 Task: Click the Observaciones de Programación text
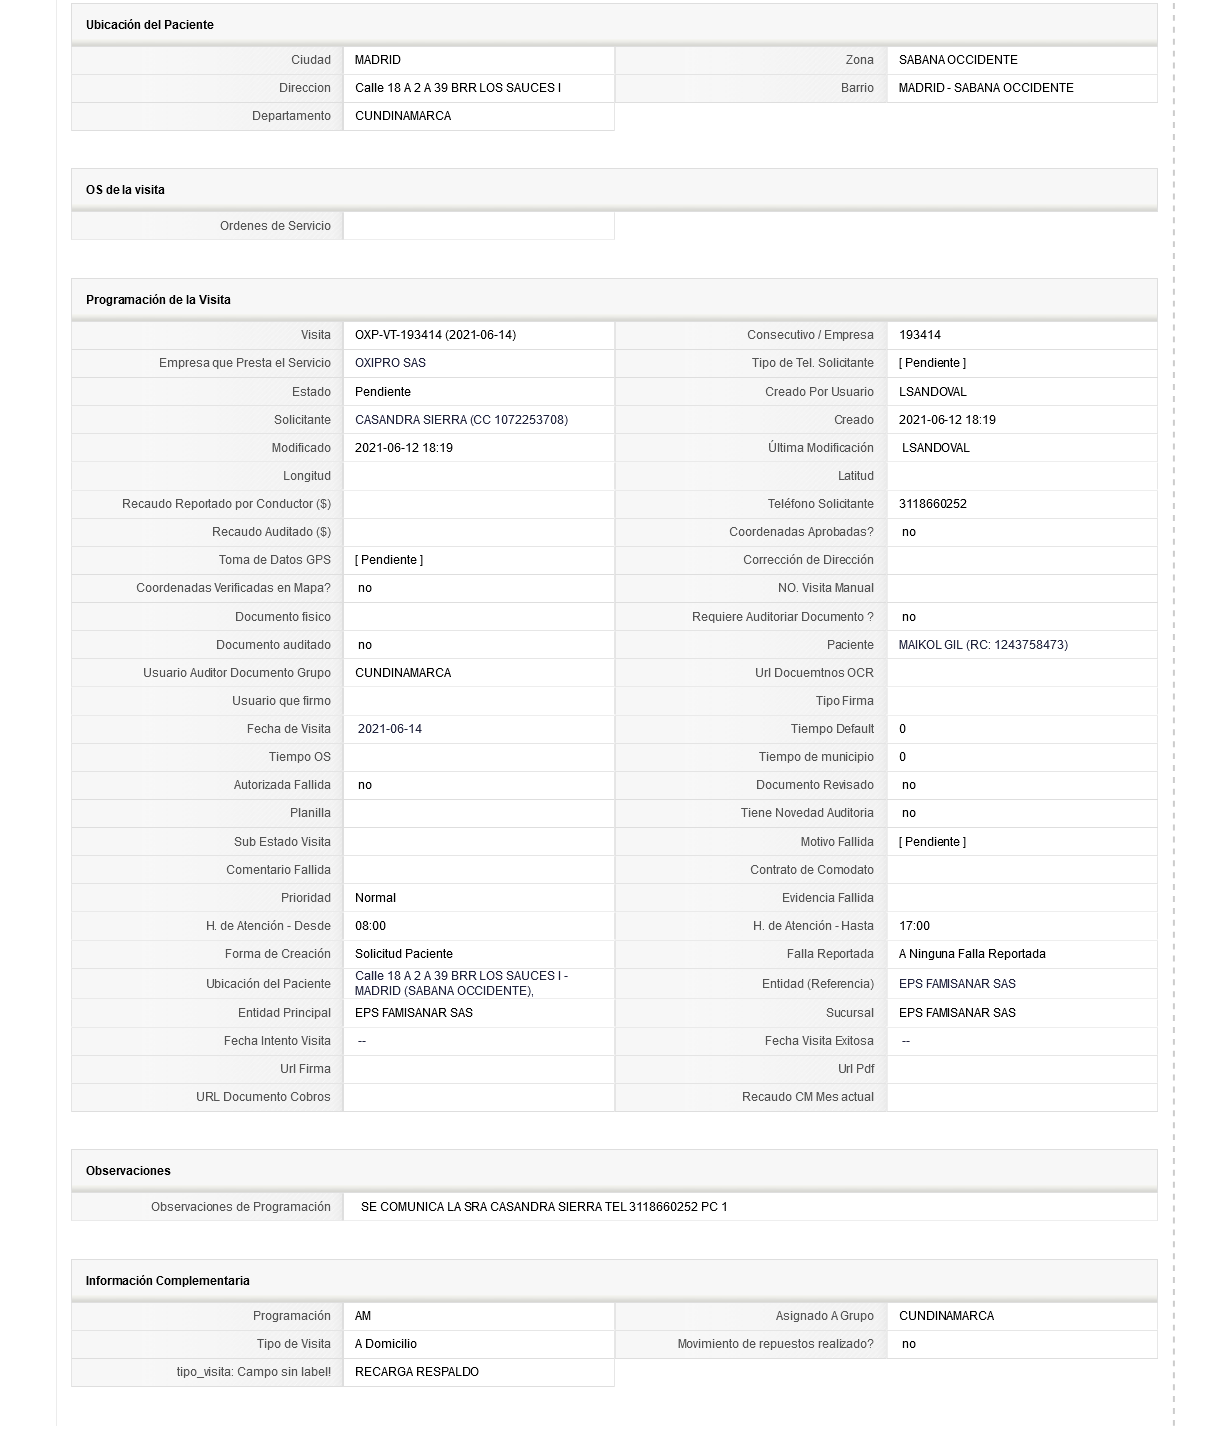pyautogui.click(x=544, y=1207)
